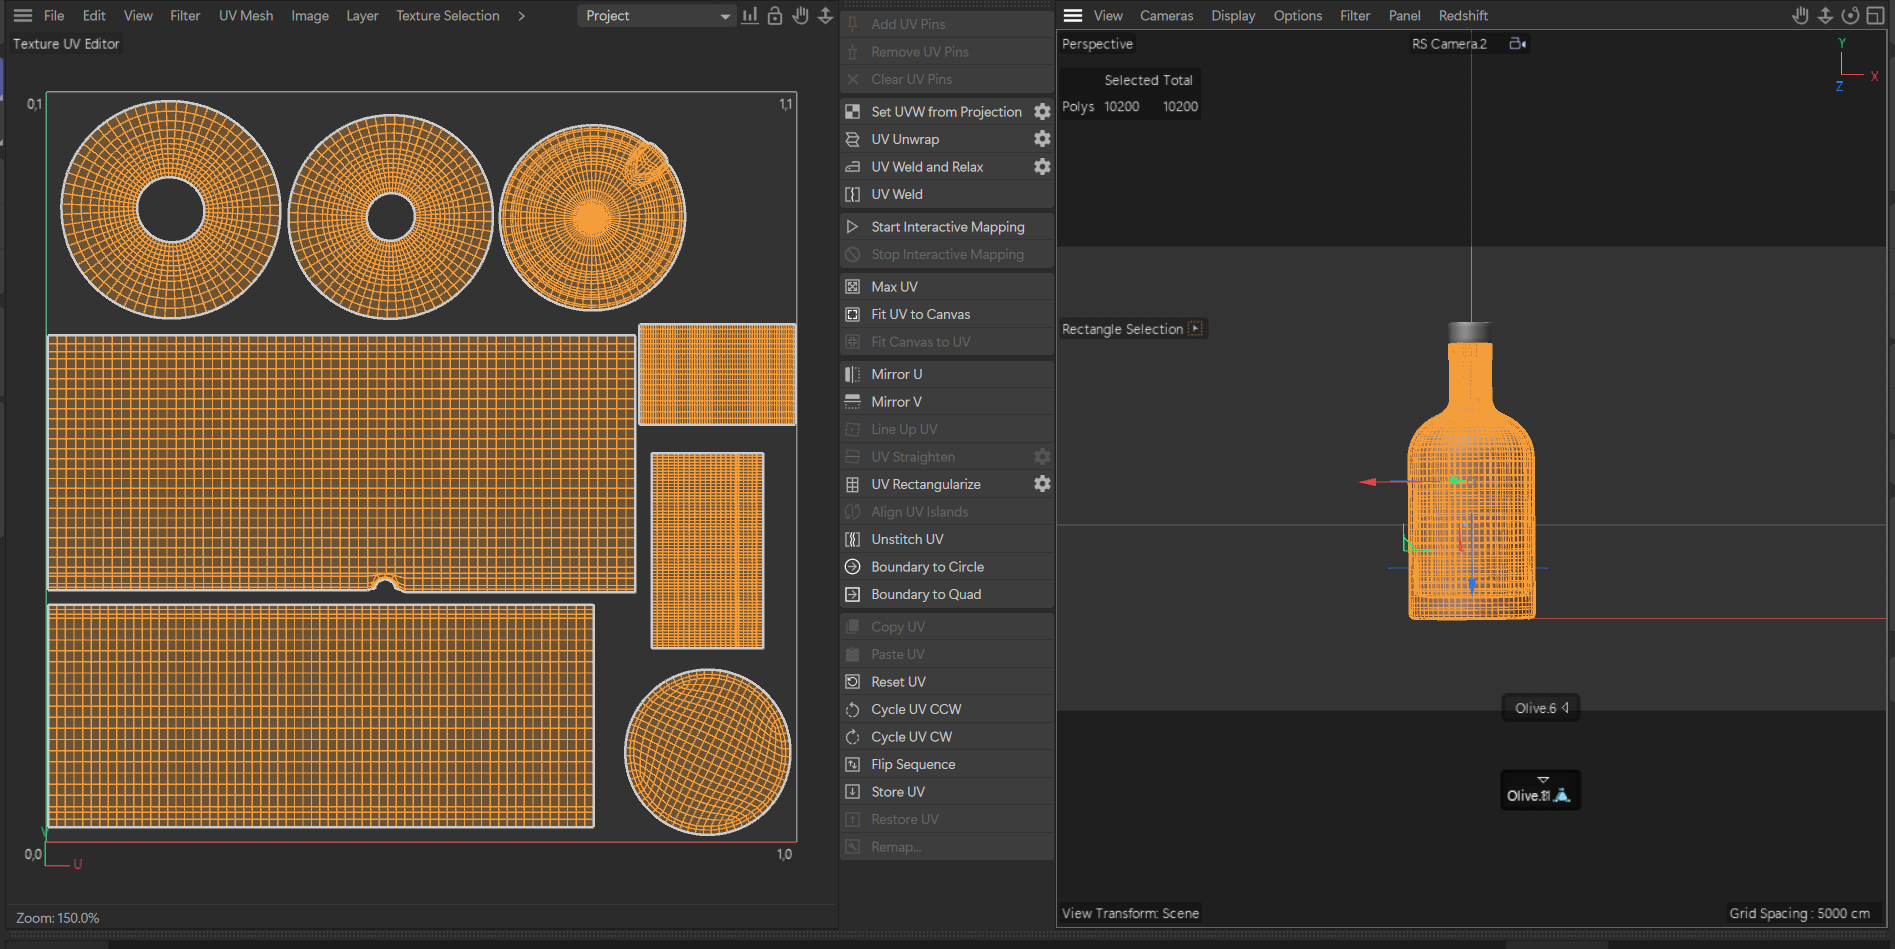Click the viewport orbit camera icon
This screenshot has height=949, width=1895.
pos(1850,16)
